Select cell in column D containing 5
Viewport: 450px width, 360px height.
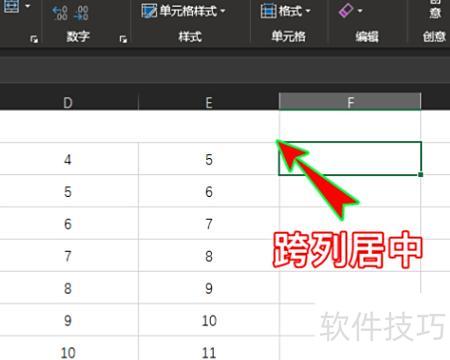tap(68, 191)
